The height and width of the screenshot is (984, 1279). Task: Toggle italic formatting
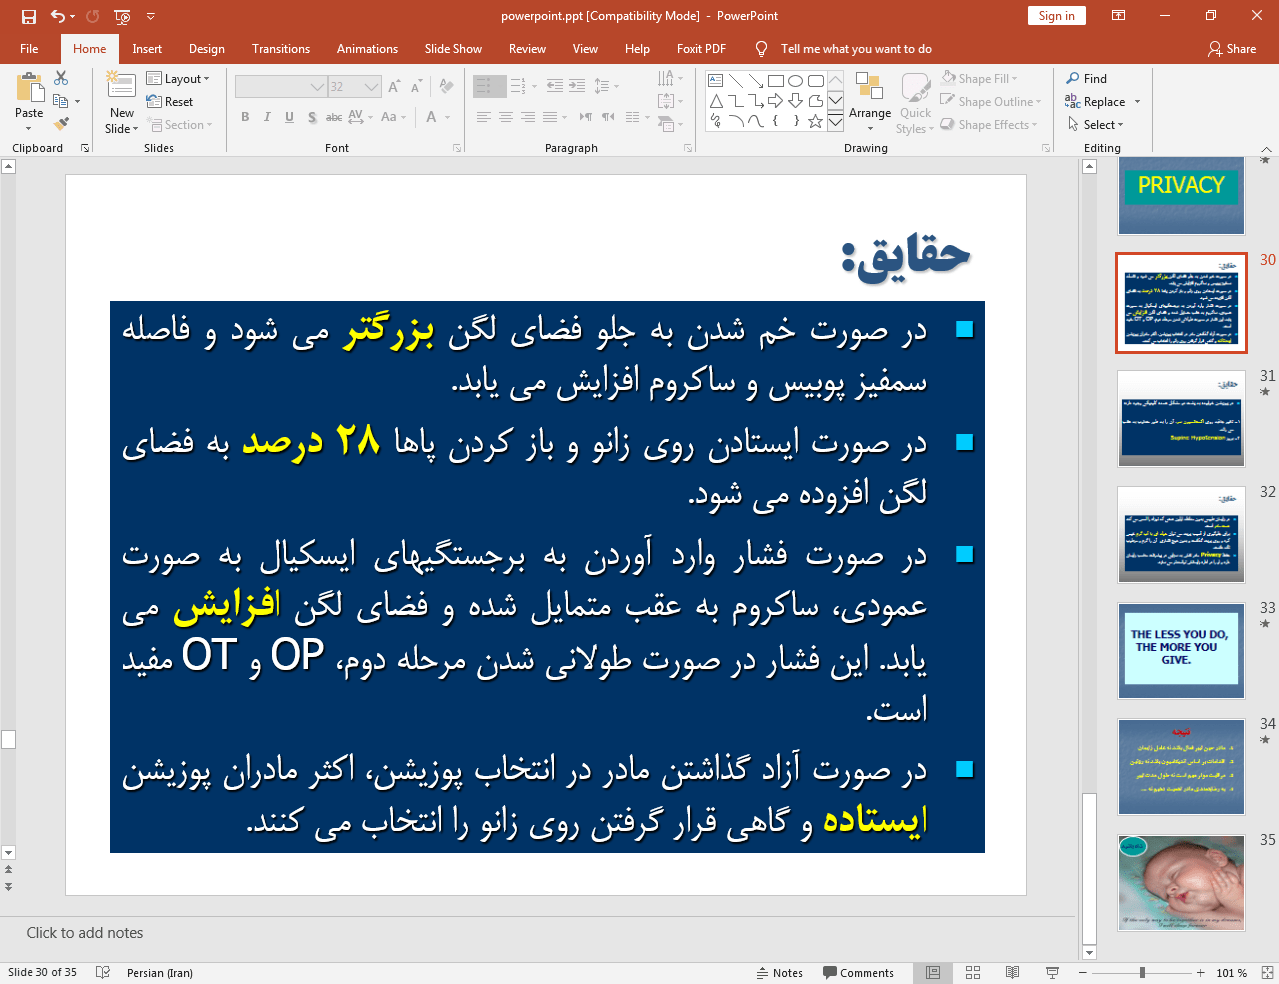(x=267, y=117)
